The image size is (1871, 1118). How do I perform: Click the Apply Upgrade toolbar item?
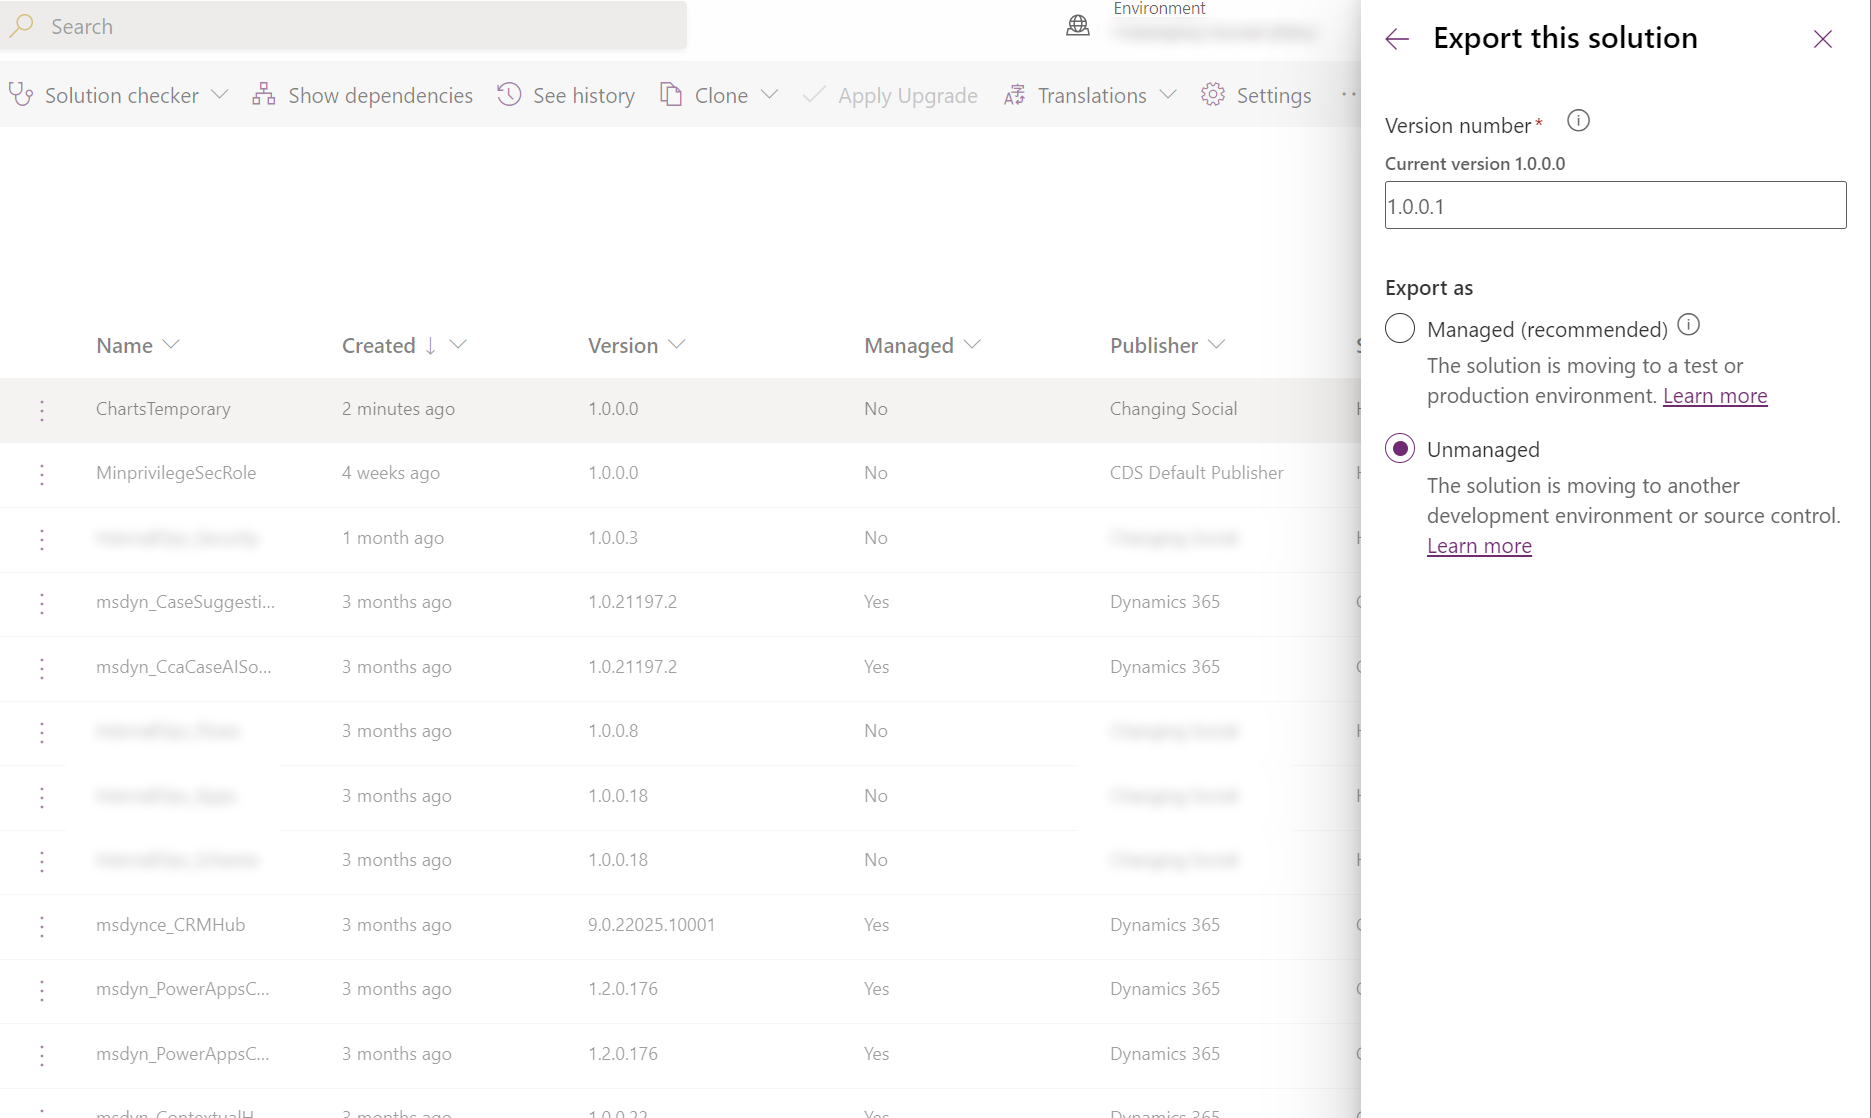[890, 95]
